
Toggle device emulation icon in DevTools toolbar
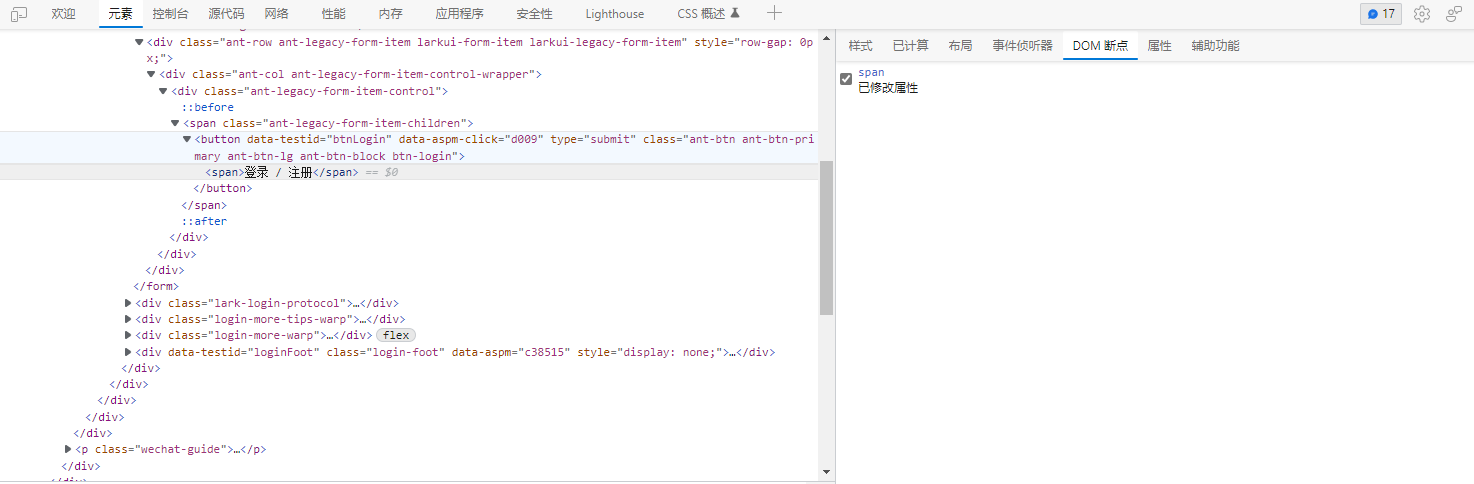[x=19, y=14]
